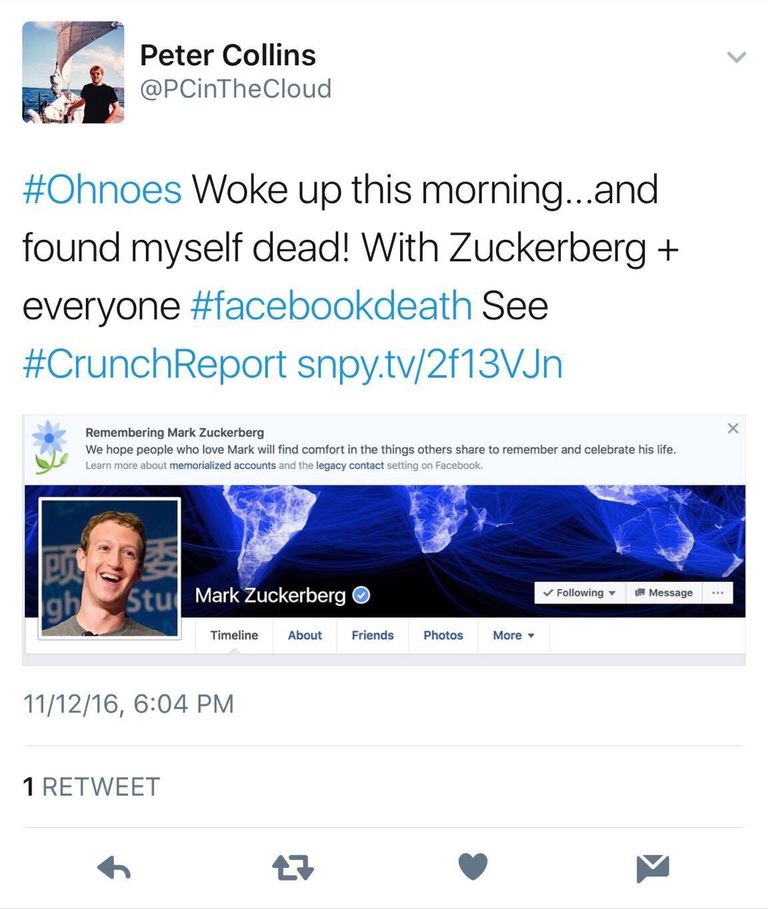
Task: Open the Friends tab
Action: [372, 635]
